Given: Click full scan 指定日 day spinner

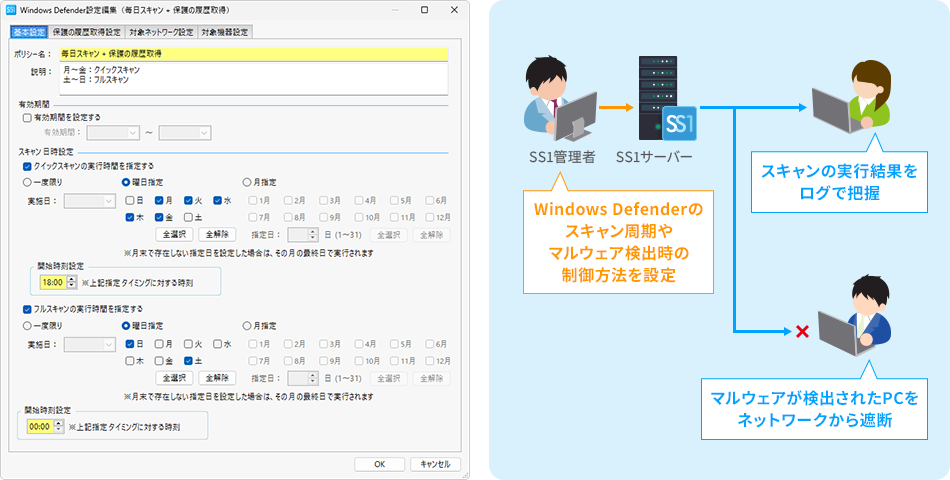Looking at the screenshot, I should tap(304, 378).
